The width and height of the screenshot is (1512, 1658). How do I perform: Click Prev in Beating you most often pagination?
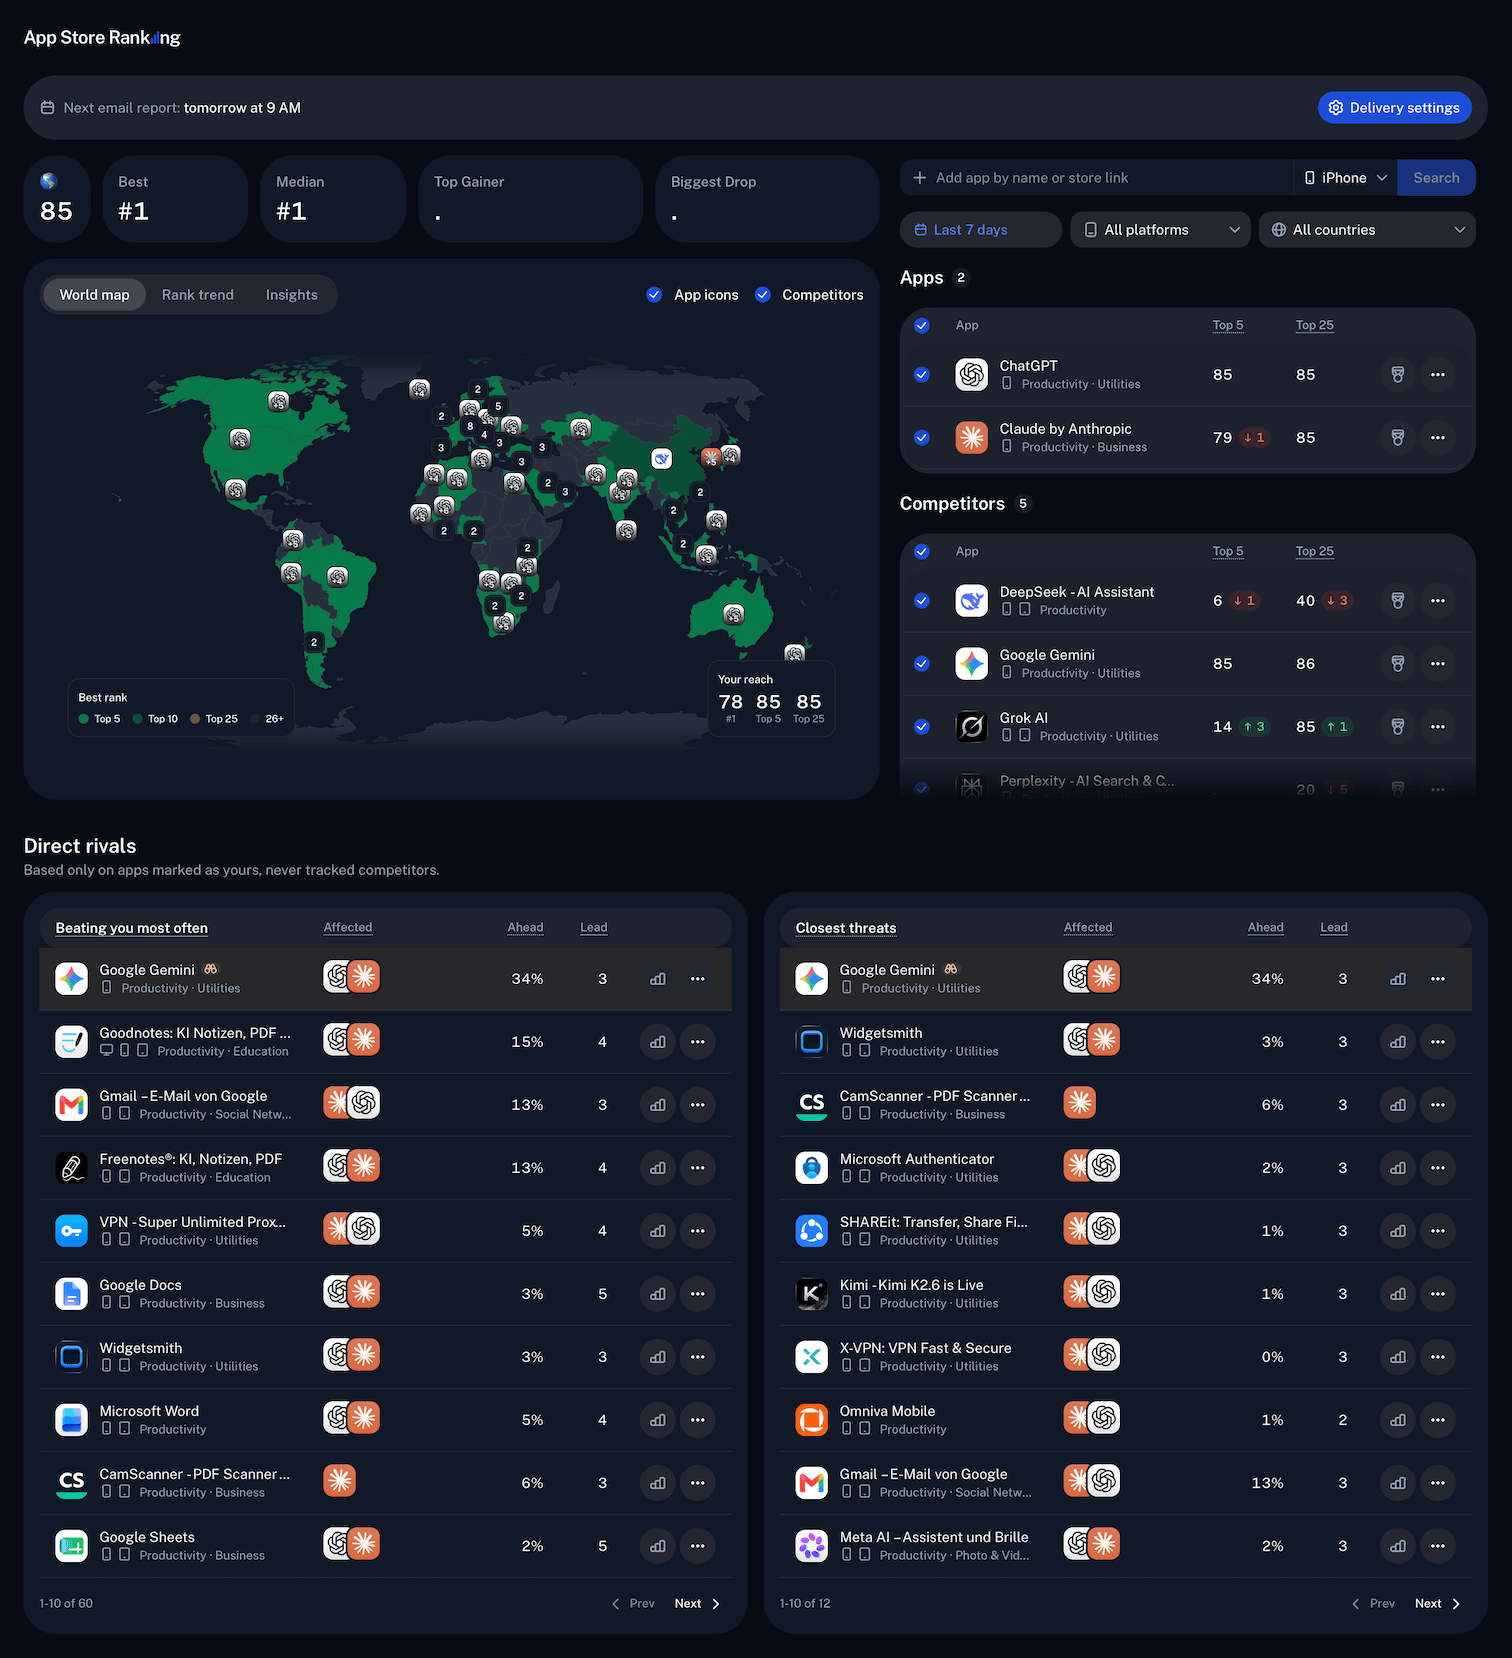click(x=633, y=1604)
